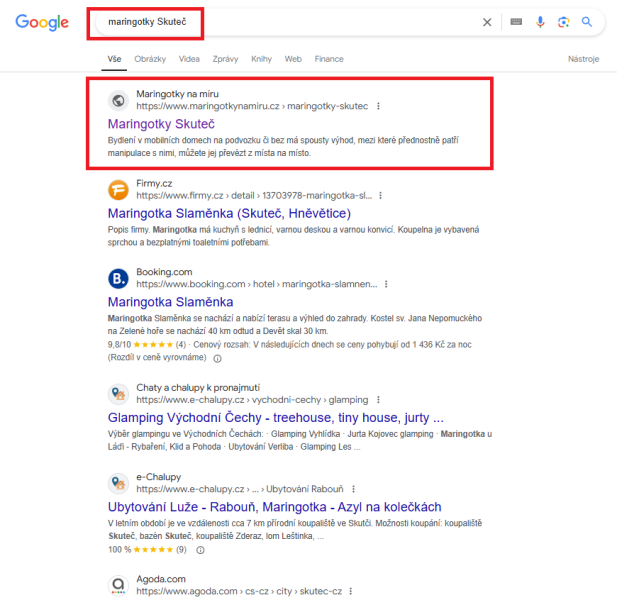Screen dimensions: 617x600
Task: Open three-dot menu next to Booking.com result
Action: click(386, 284)
